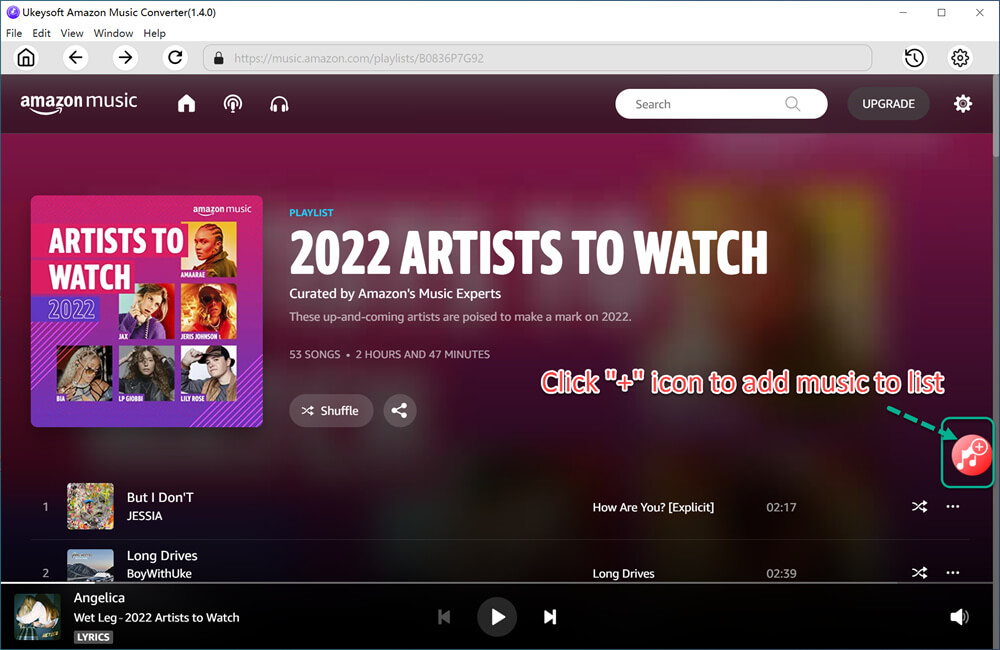Click the lock icon in address bar
Viewport: 1000px width, 650px height.
click(219, 58)
